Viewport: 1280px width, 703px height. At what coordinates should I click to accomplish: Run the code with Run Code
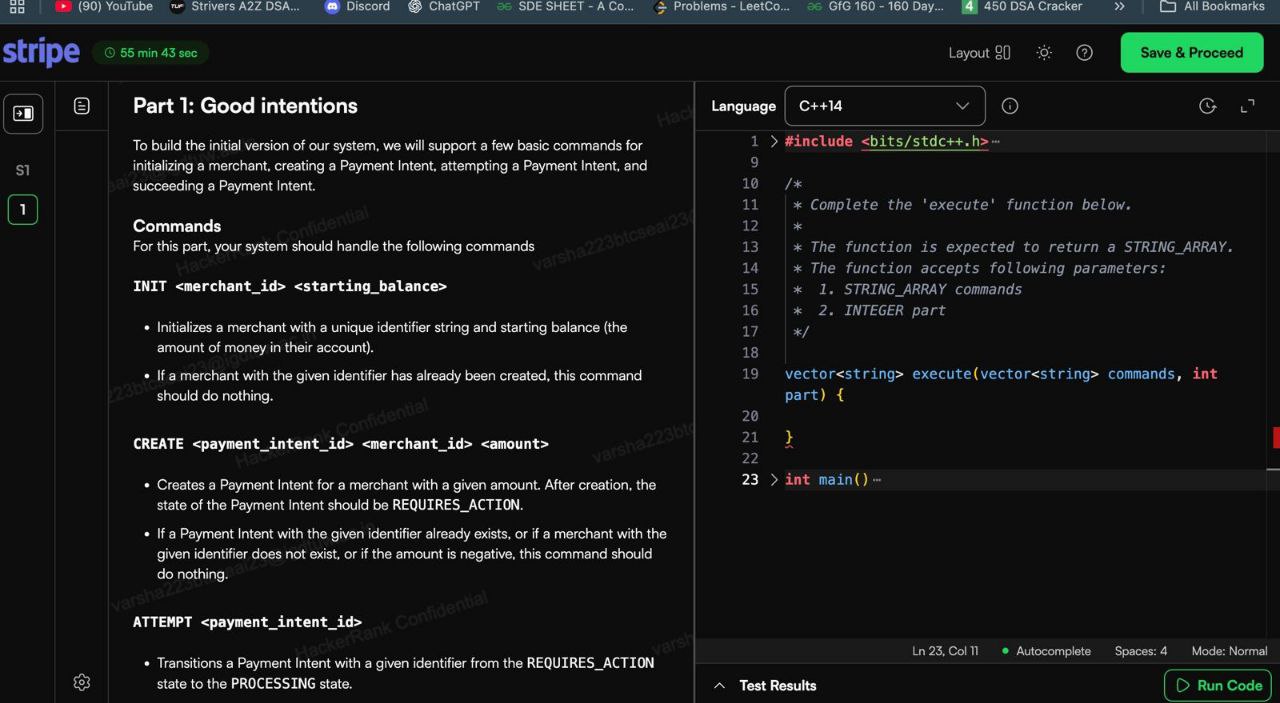click(x=1217, y=685)
